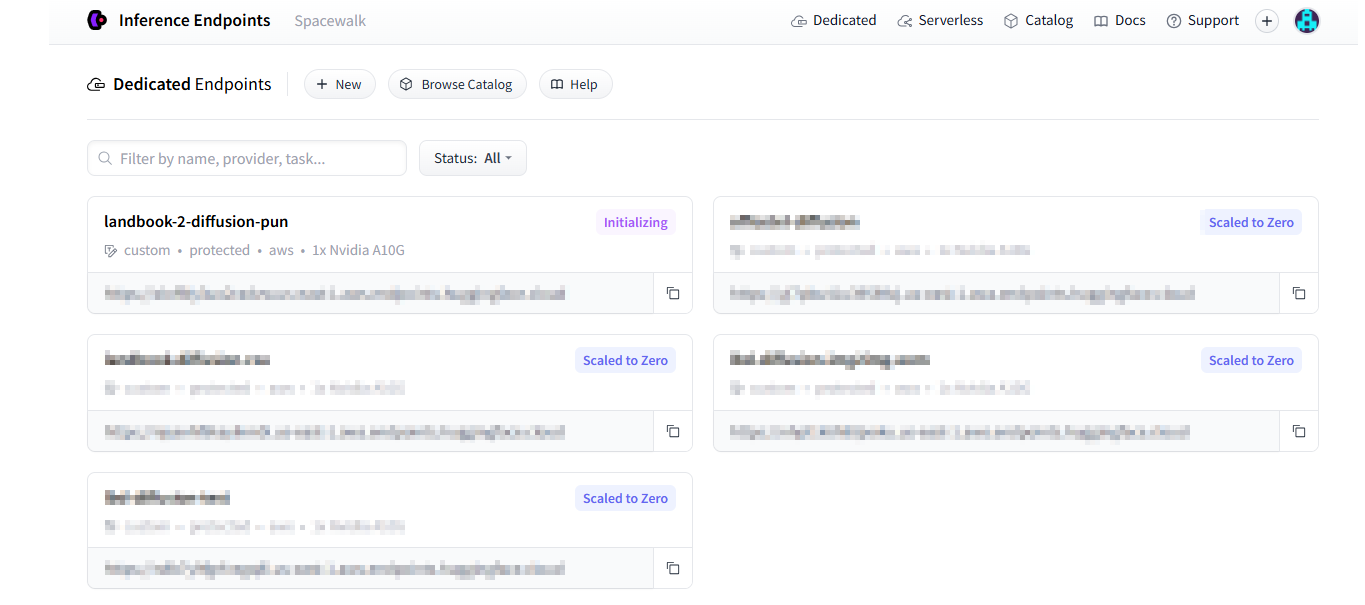Click Support in the header navigation
Viewport: 1365px width, 605px height.
1202,21
